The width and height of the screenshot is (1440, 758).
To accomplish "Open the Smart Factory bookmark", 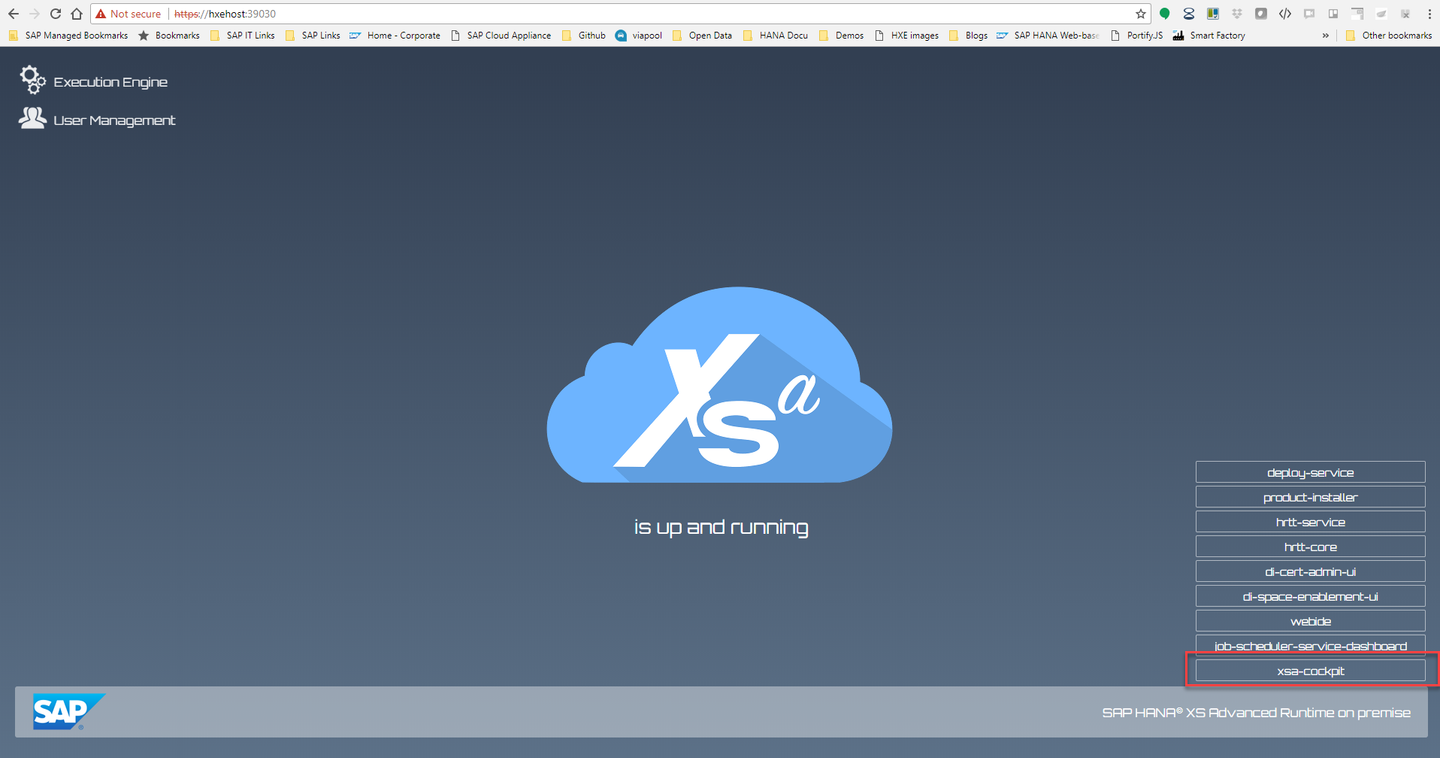I will (1209, 35).
